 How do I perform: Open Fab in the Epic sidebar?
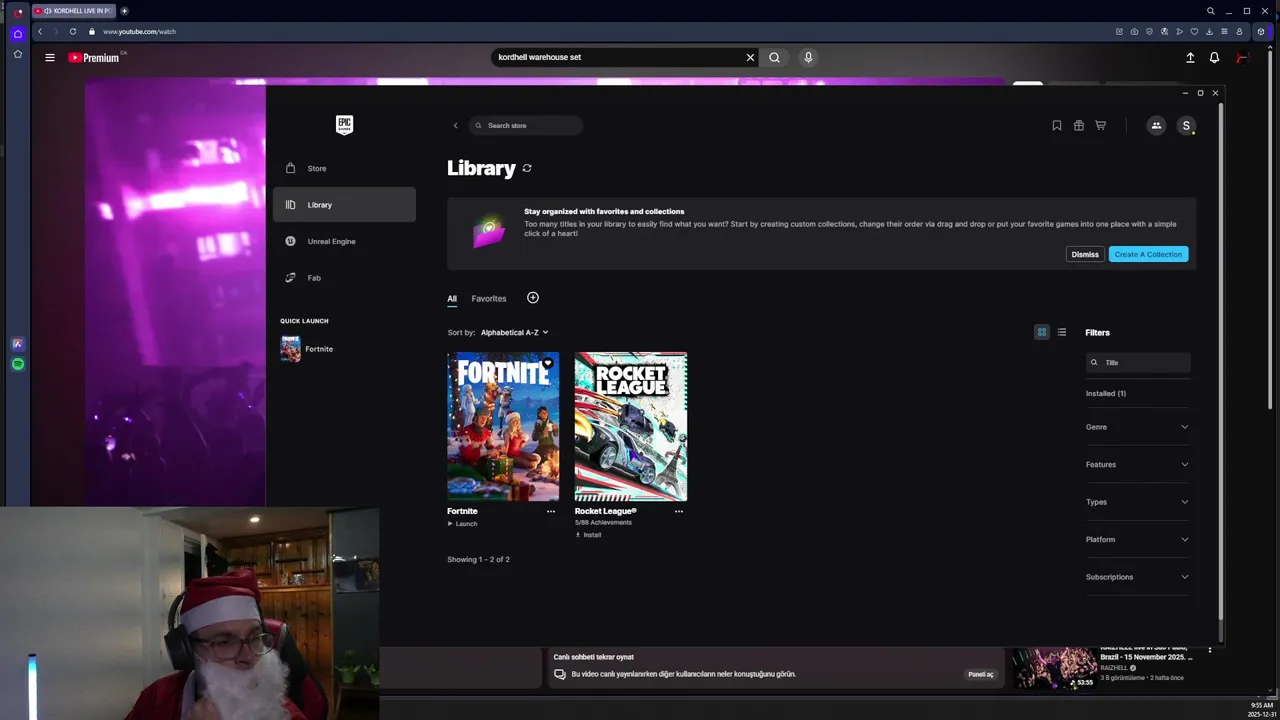click(344, 278)
